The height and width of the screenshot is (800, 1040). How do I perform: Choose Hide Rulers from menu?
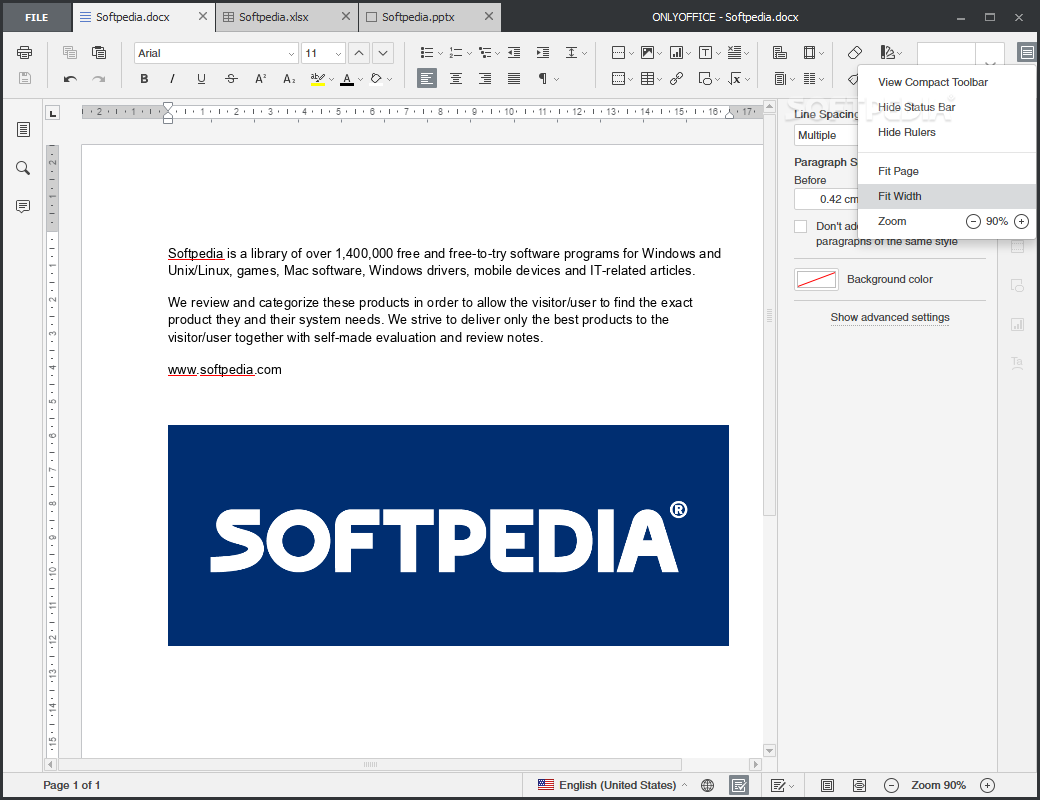coord(946,133)
